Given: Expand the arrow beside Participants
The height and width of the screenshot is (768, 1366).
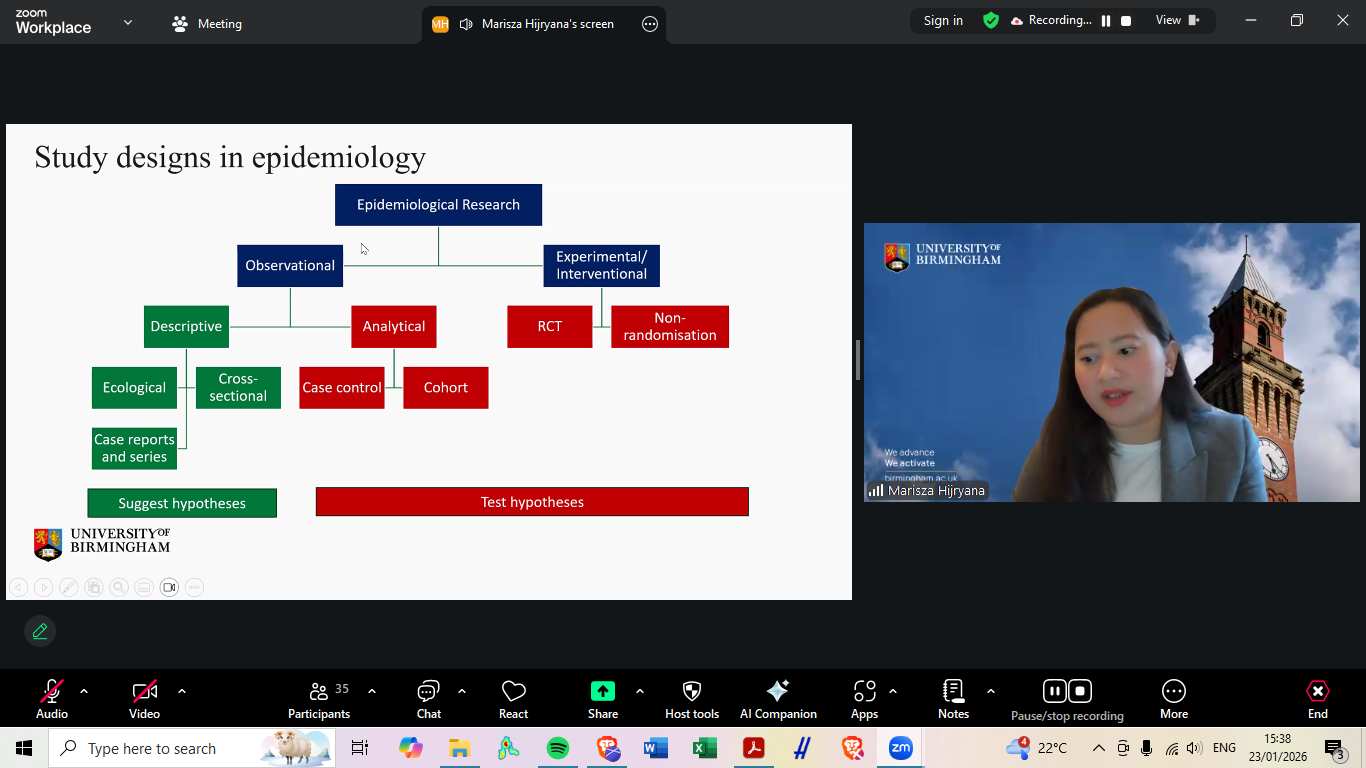Looking at the screenshot, I should (372, 691).
